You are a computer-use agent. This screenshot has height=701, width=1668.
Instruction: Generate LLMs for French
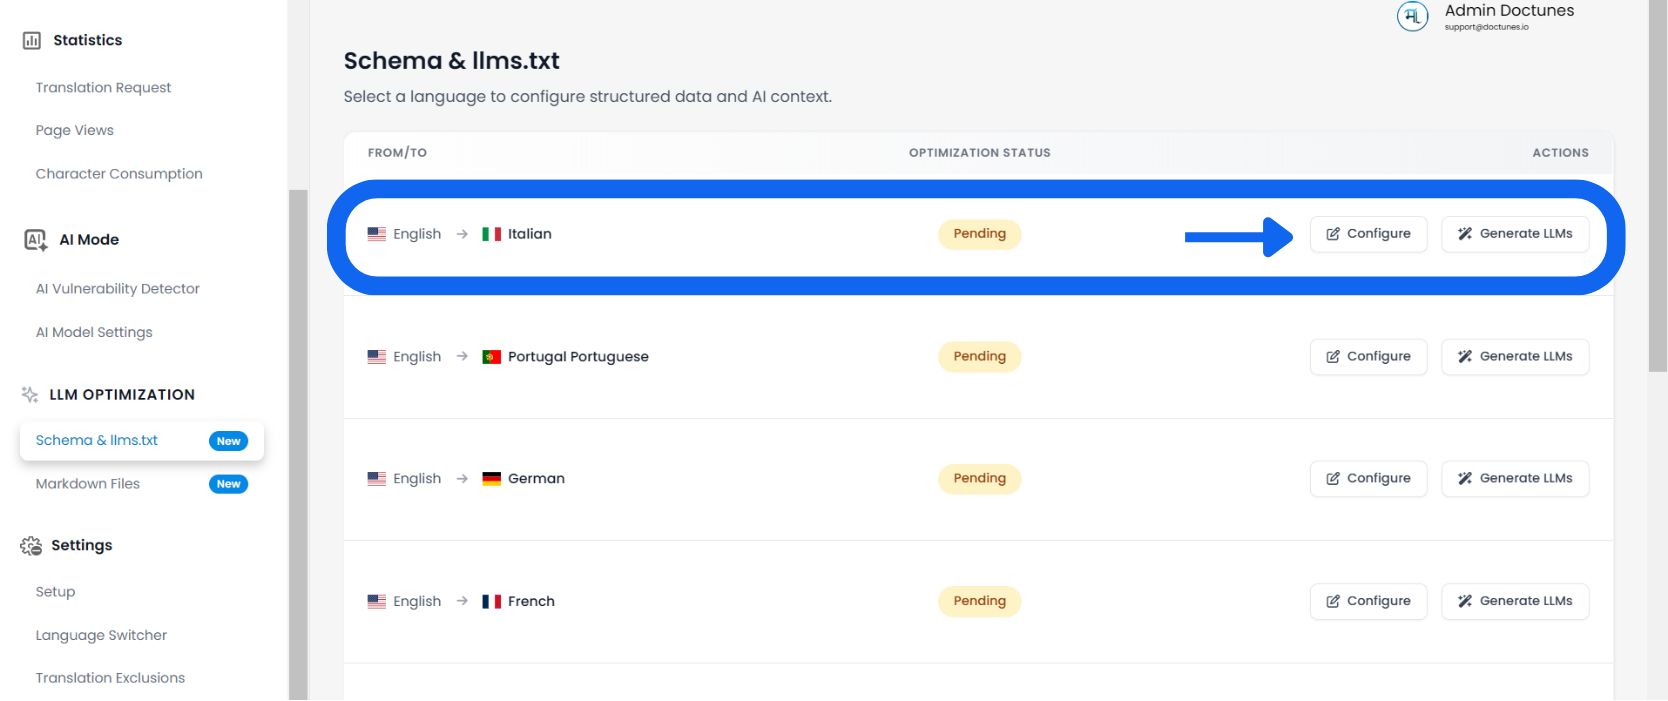tap(1515, 602)
